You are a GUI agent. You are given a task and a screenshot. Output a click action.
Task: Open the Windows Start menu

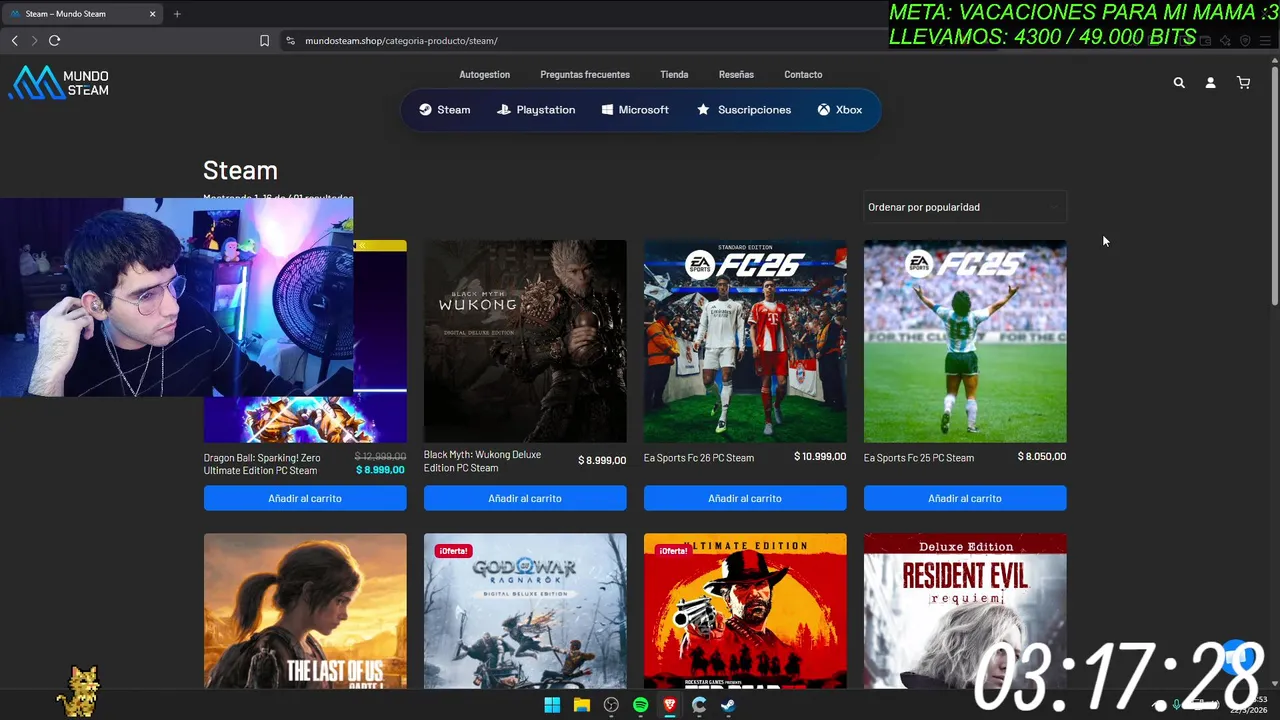552,705
